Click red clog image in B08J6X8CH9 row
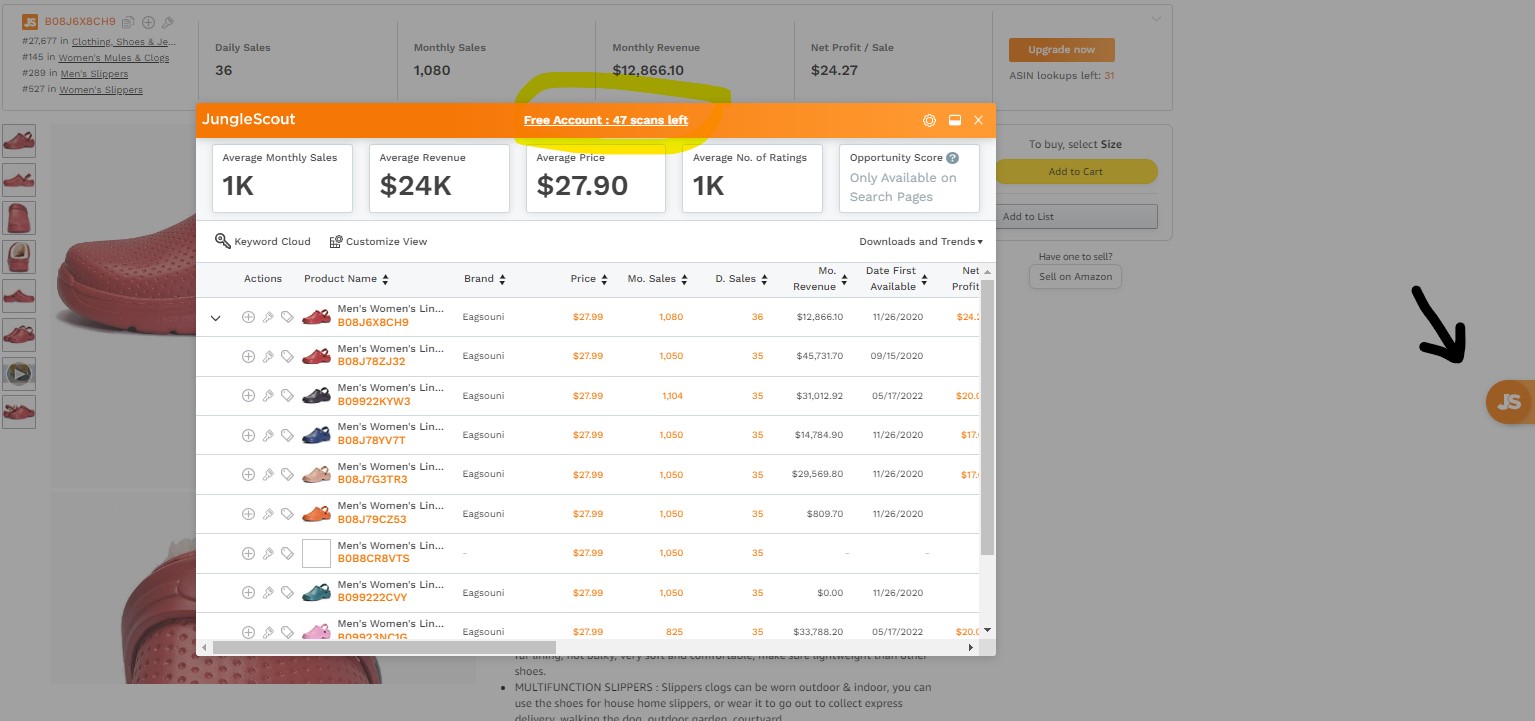The height and width of the screenshot is (721, 1535). click(316, 317)
